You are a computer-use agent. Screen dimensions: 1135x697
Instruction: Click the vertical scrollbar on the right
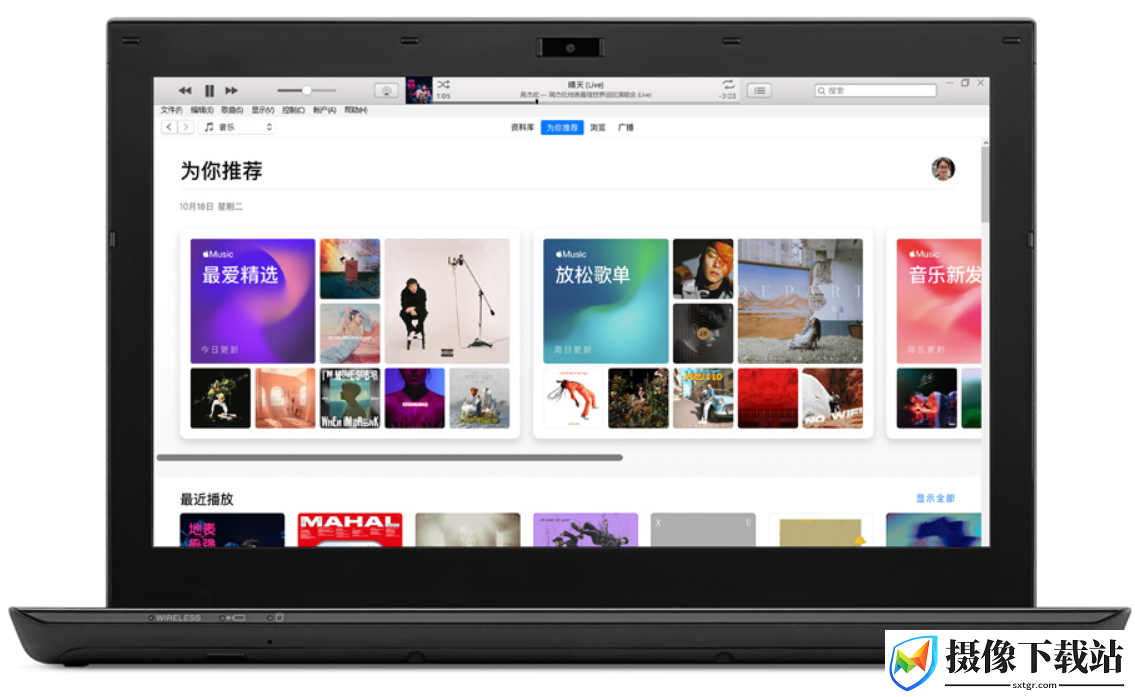click(x=985, y=185)
